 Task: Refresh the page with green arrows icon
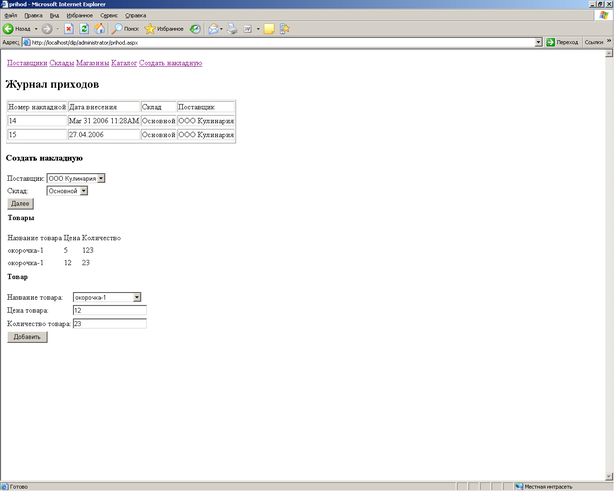coord(84,29)
